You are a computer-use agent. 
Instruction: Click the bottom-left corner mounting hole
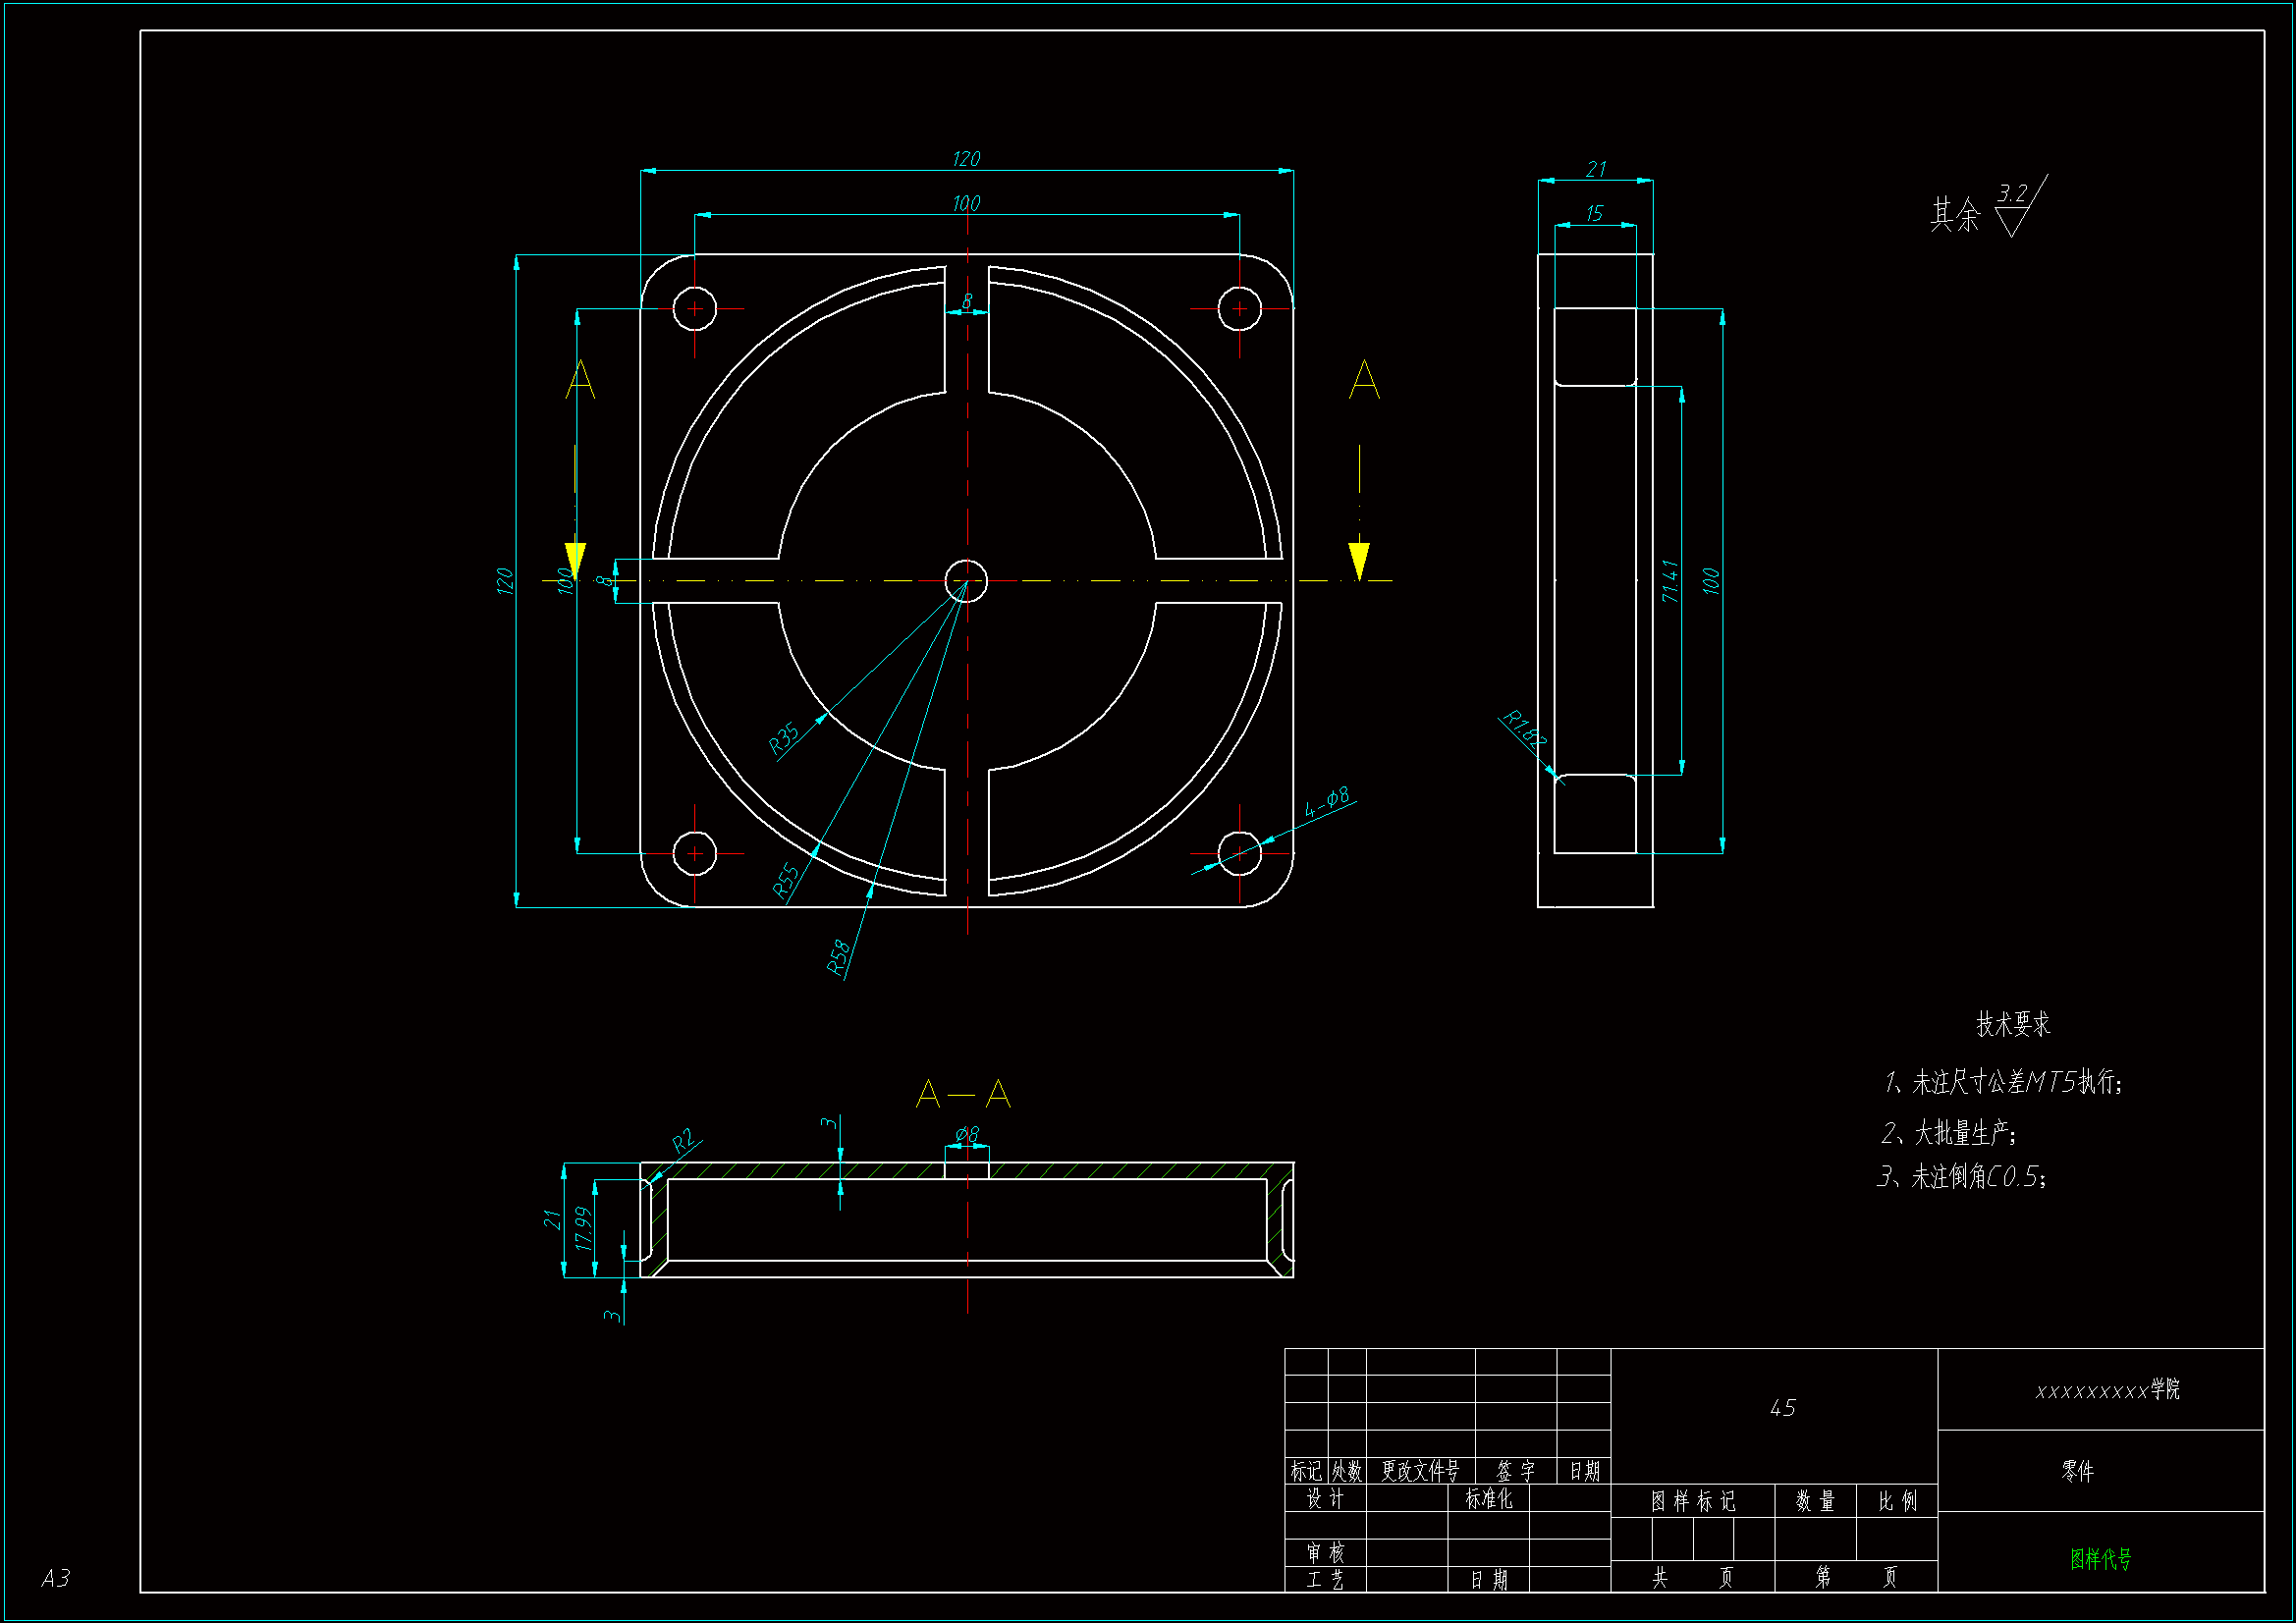(695, 853)
